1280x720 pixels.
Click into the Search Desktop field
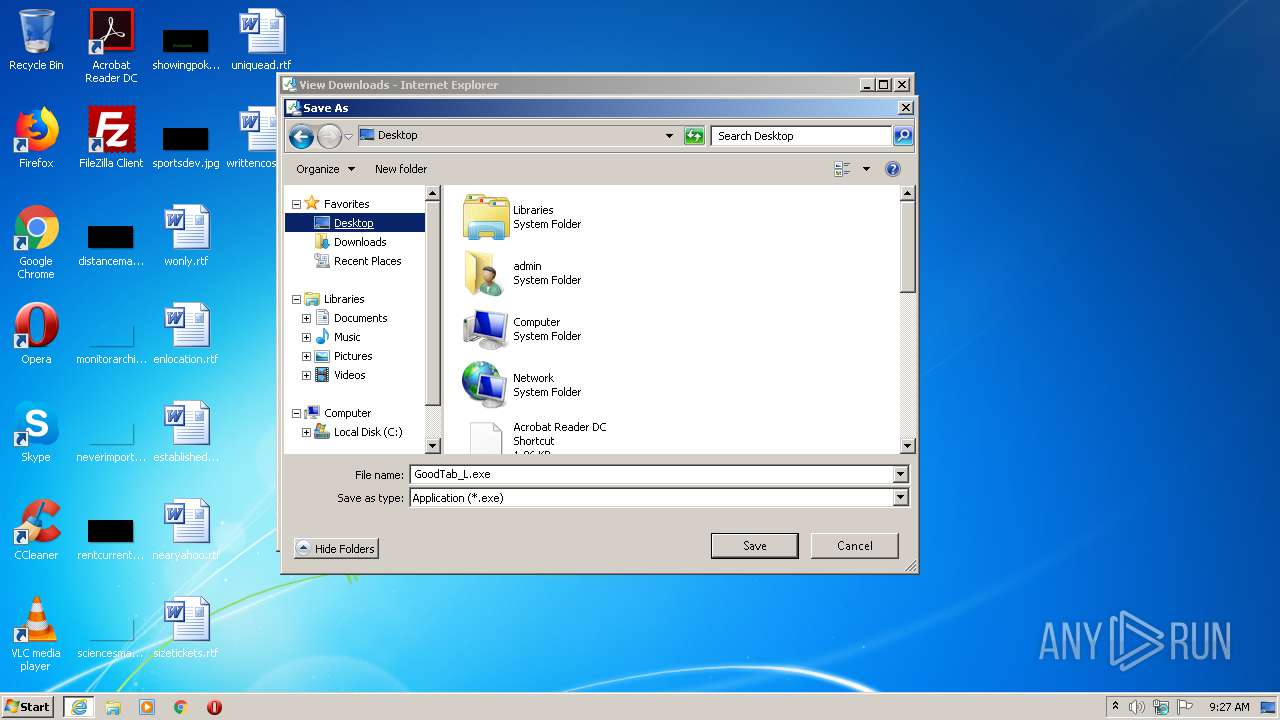point(802,136)
